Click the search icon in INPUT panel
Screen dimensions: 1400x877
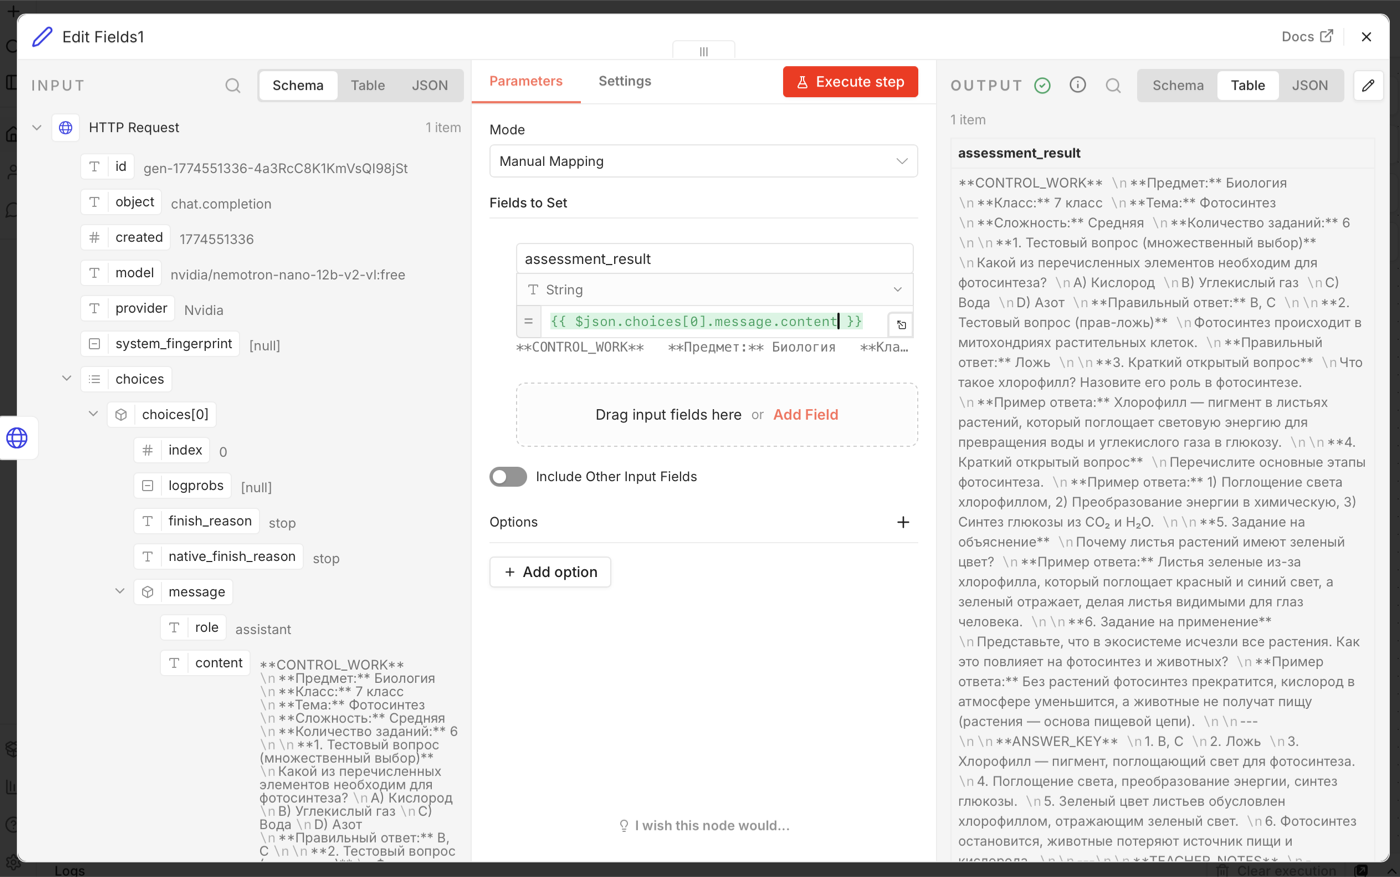pyautogui.click(x=233, y=86)
